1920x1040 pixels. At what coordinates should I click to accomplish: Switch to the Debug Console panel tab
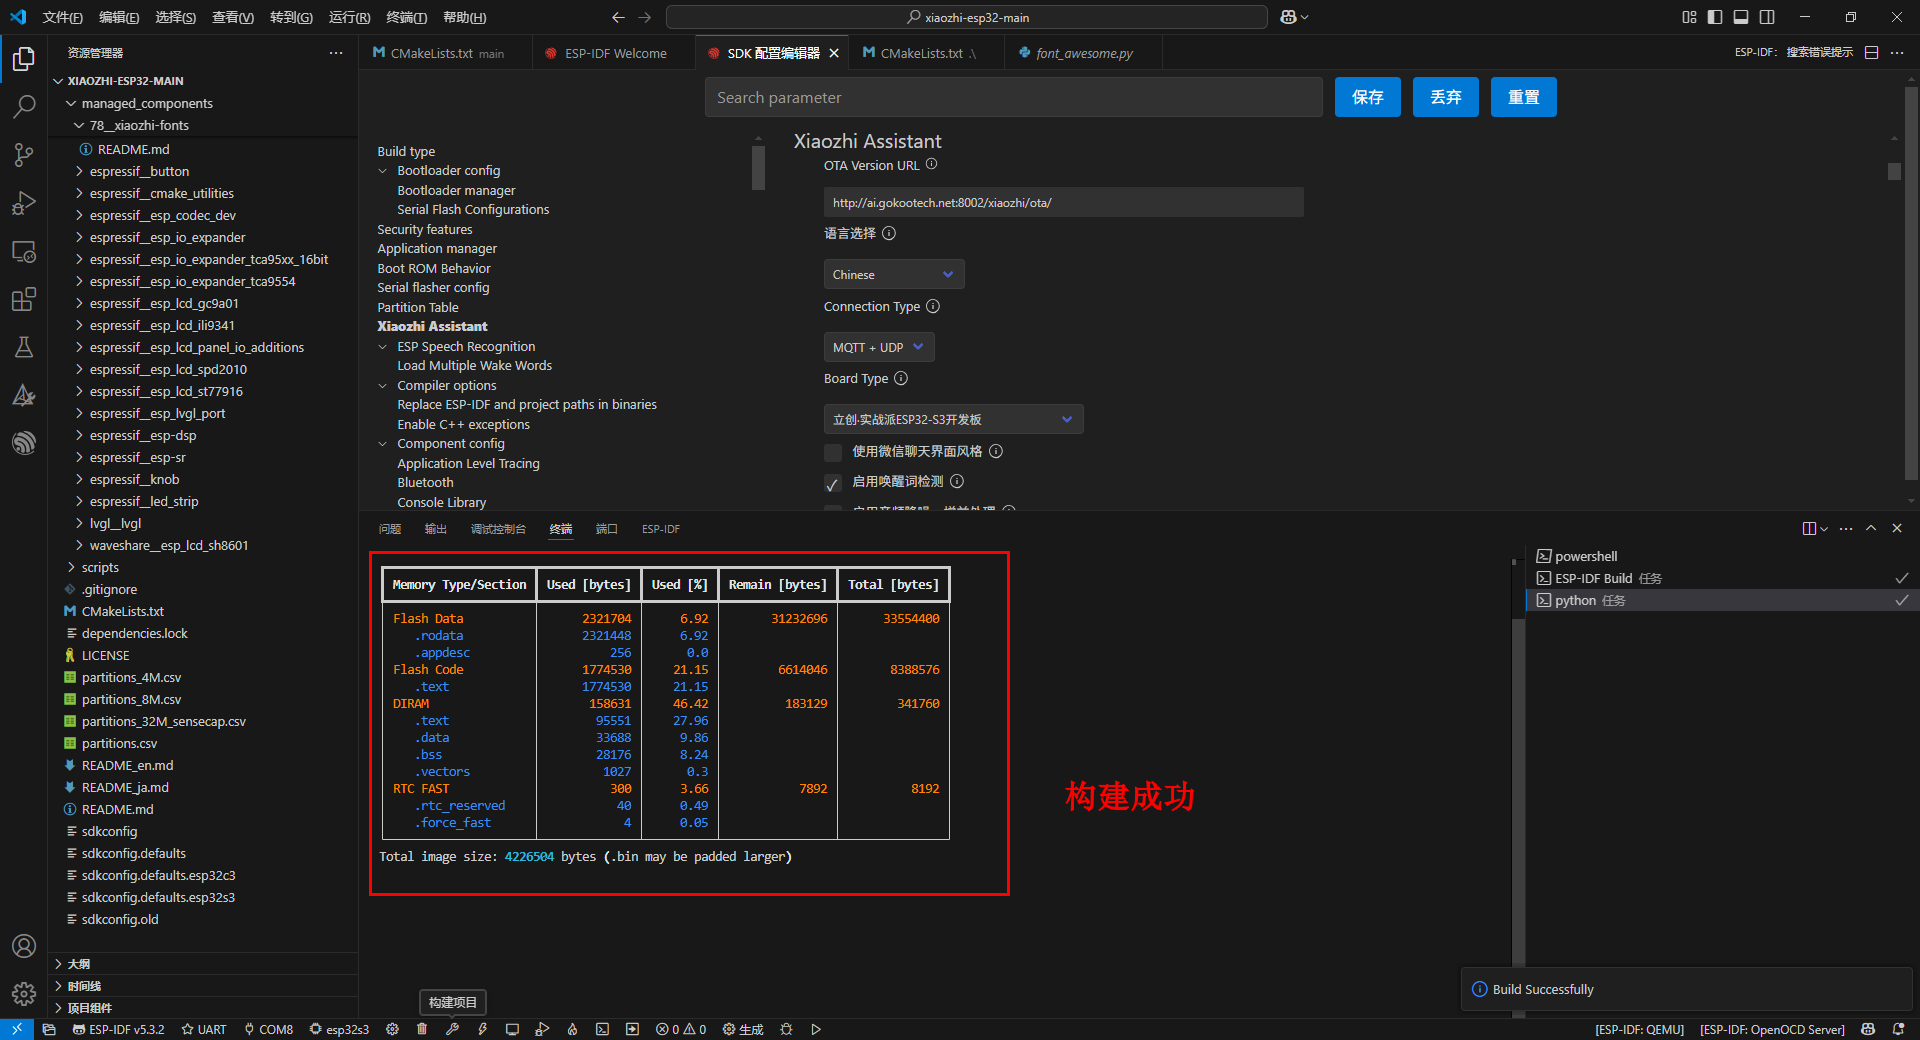pos(498,529)
